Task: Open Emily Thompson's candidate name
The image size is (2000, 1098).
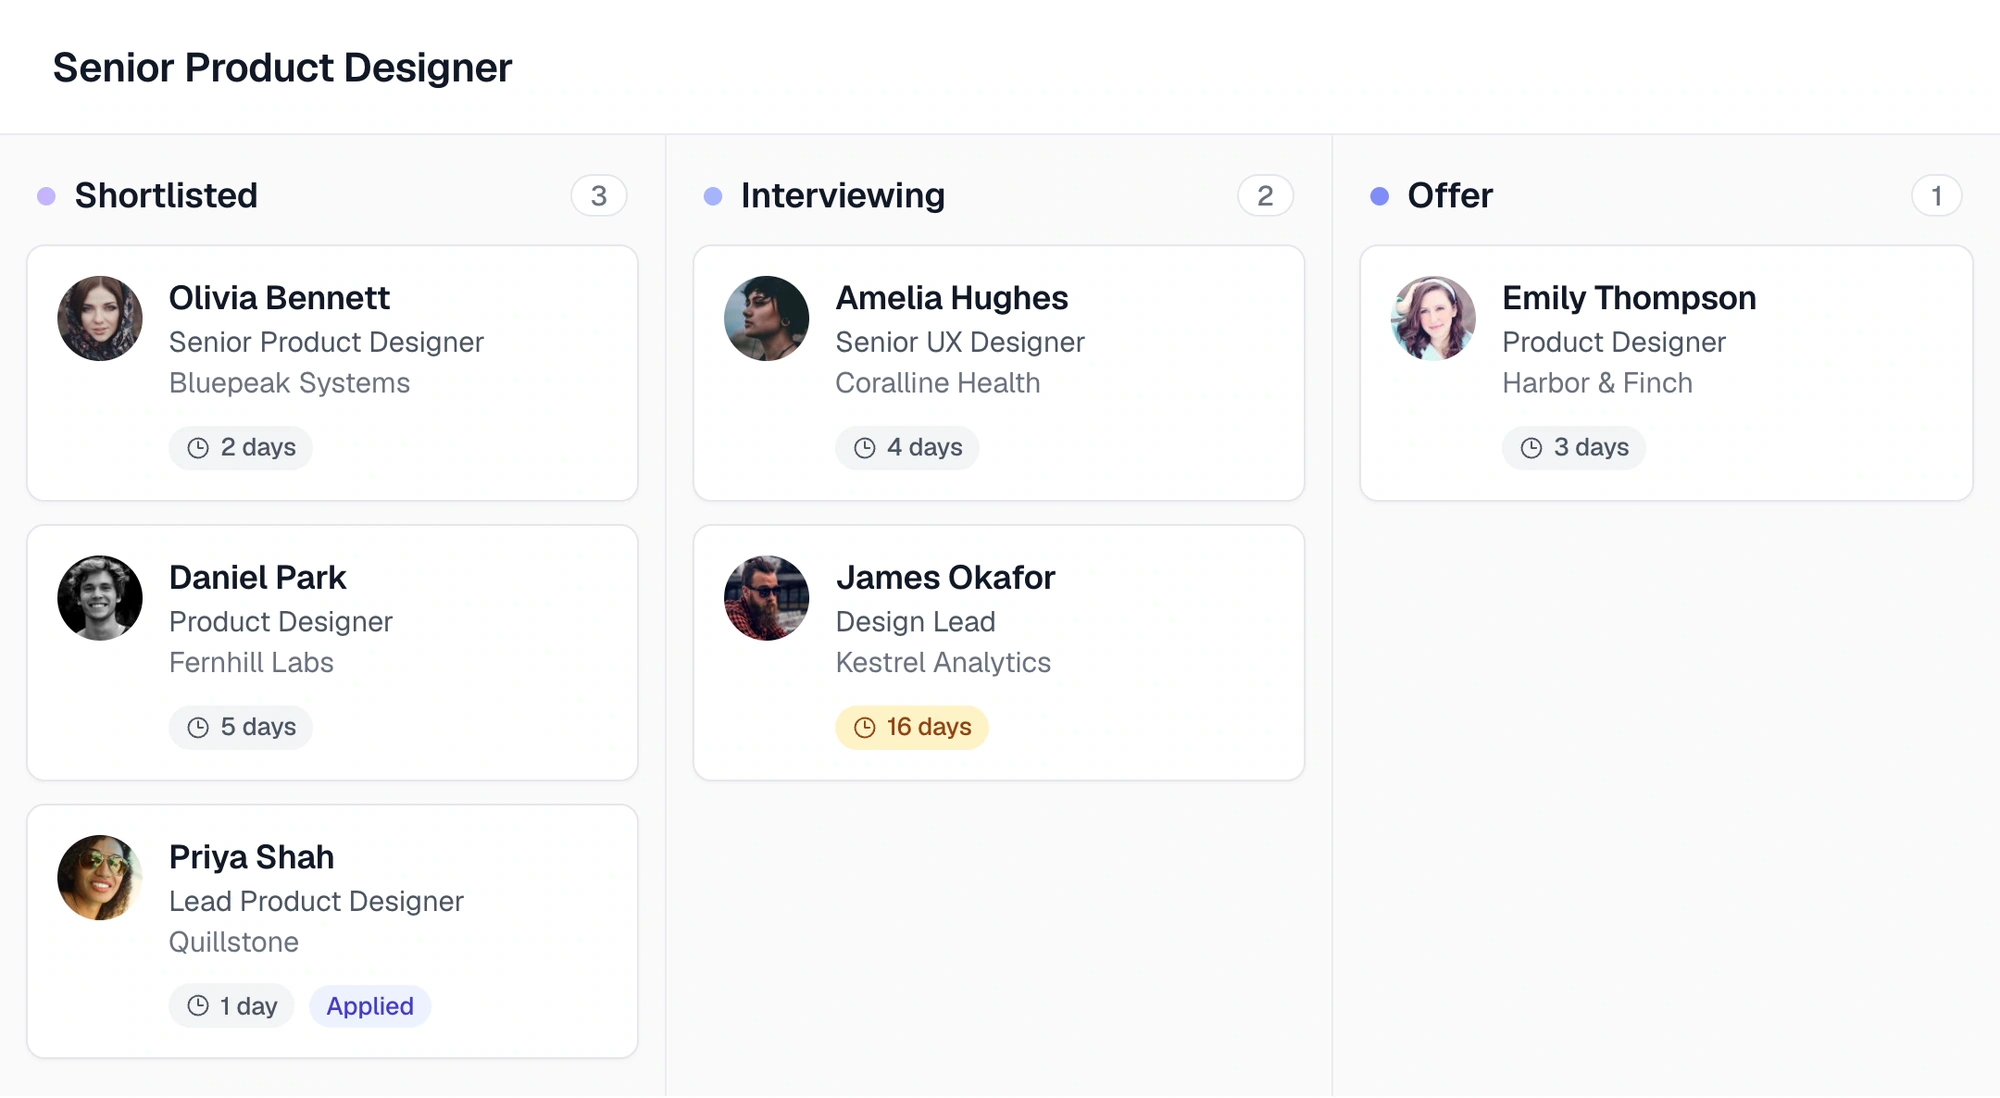Action: pos(1629,298)
